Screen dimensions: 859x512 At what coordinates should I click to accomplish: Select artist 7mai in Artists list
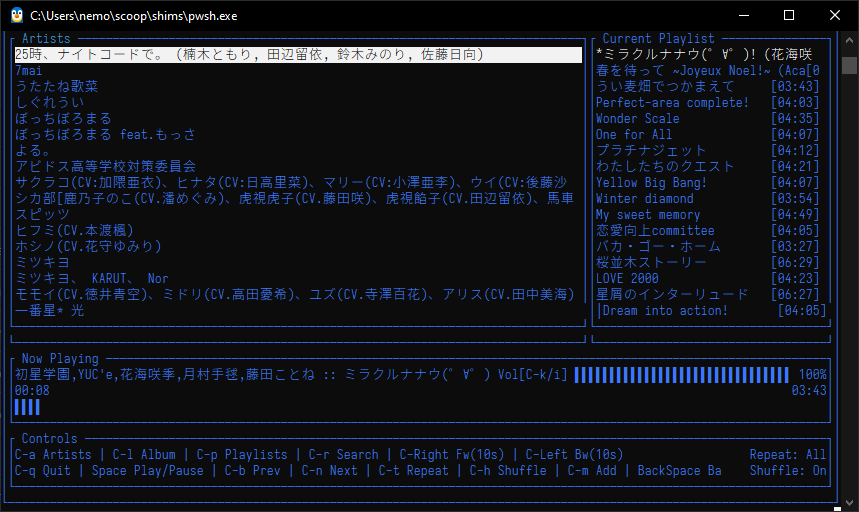pyautogui.click(x=28, y=71)
